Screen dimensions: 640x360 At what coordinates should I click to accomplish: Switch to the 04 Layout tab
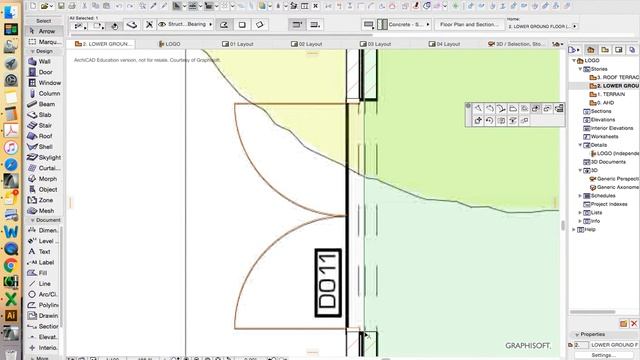coord(444,44)
